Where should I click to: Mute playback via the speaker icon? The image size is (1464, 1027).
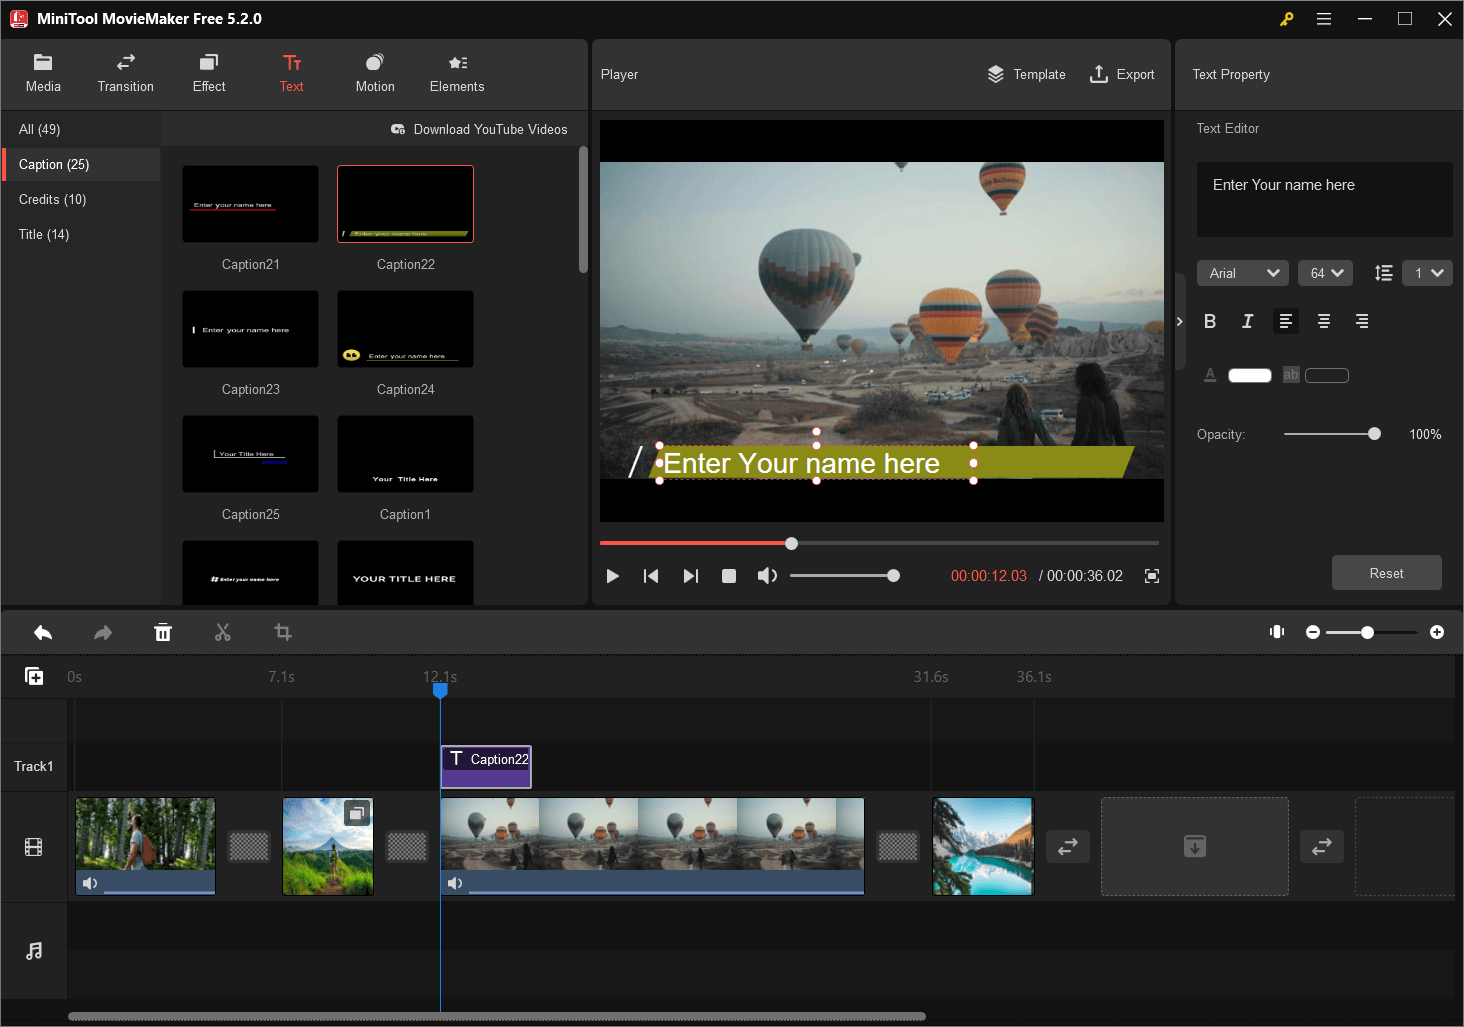point(767,575)
